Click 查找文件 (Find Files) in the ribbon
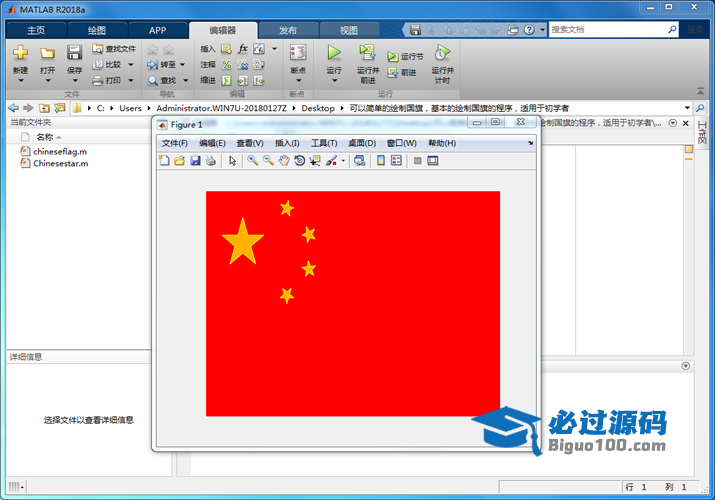 pos(114,49)
